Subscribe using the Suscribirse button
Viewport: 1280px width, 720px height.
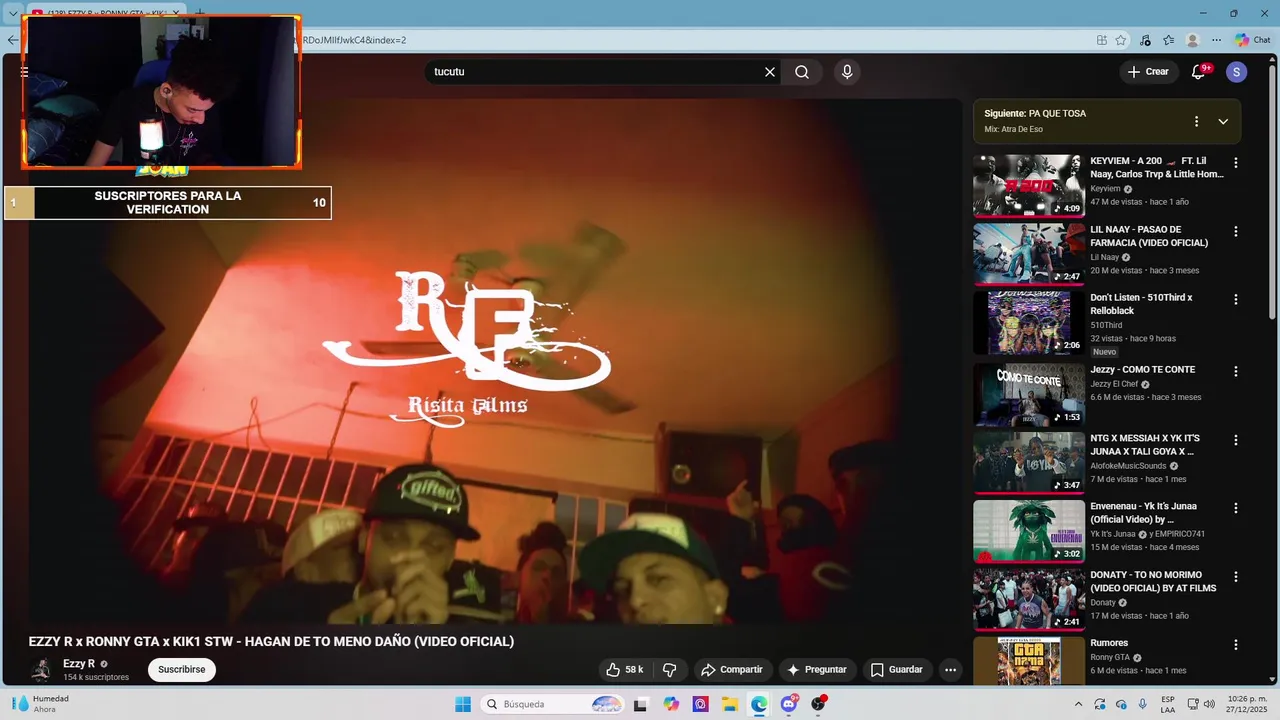click(x=182, y=670)
